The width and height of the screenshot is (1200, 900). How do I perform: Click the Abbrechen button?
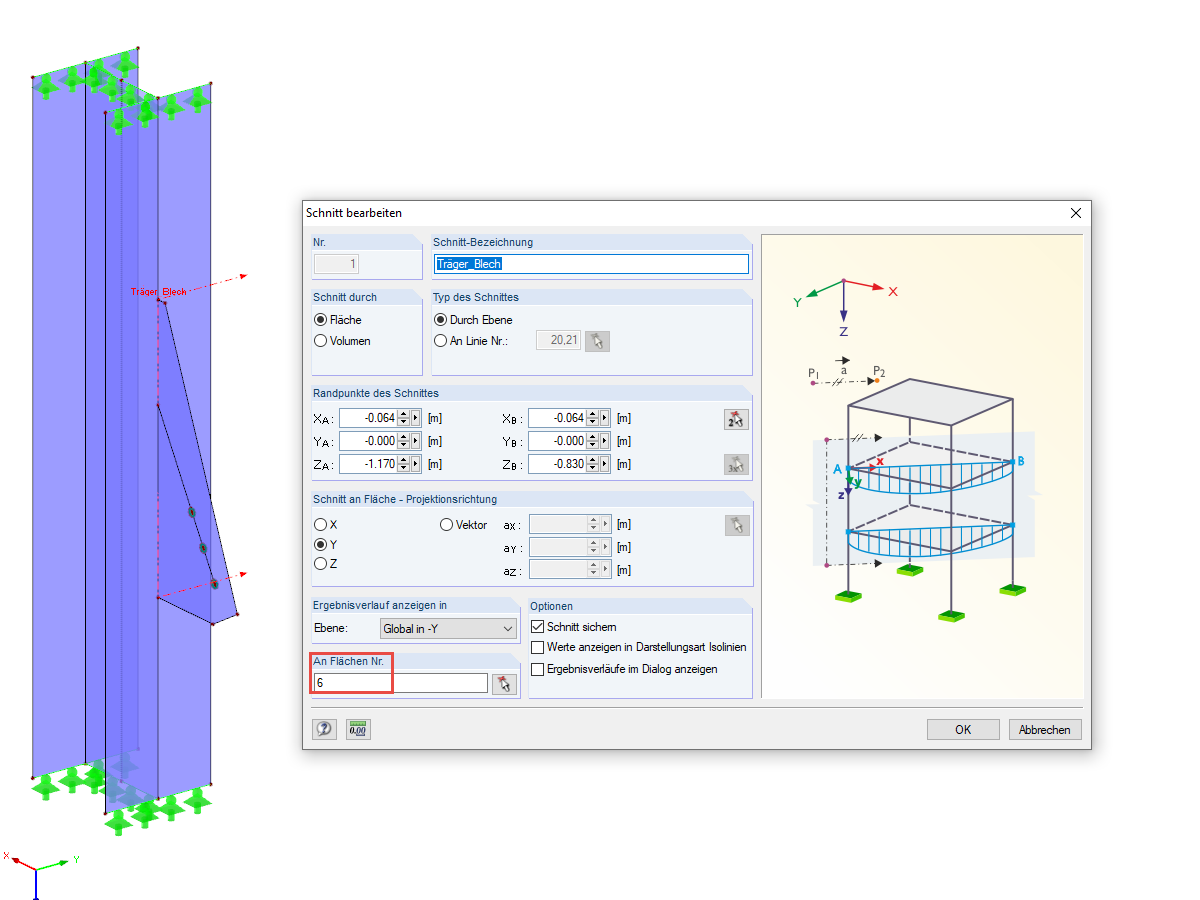pos(1045,729)
